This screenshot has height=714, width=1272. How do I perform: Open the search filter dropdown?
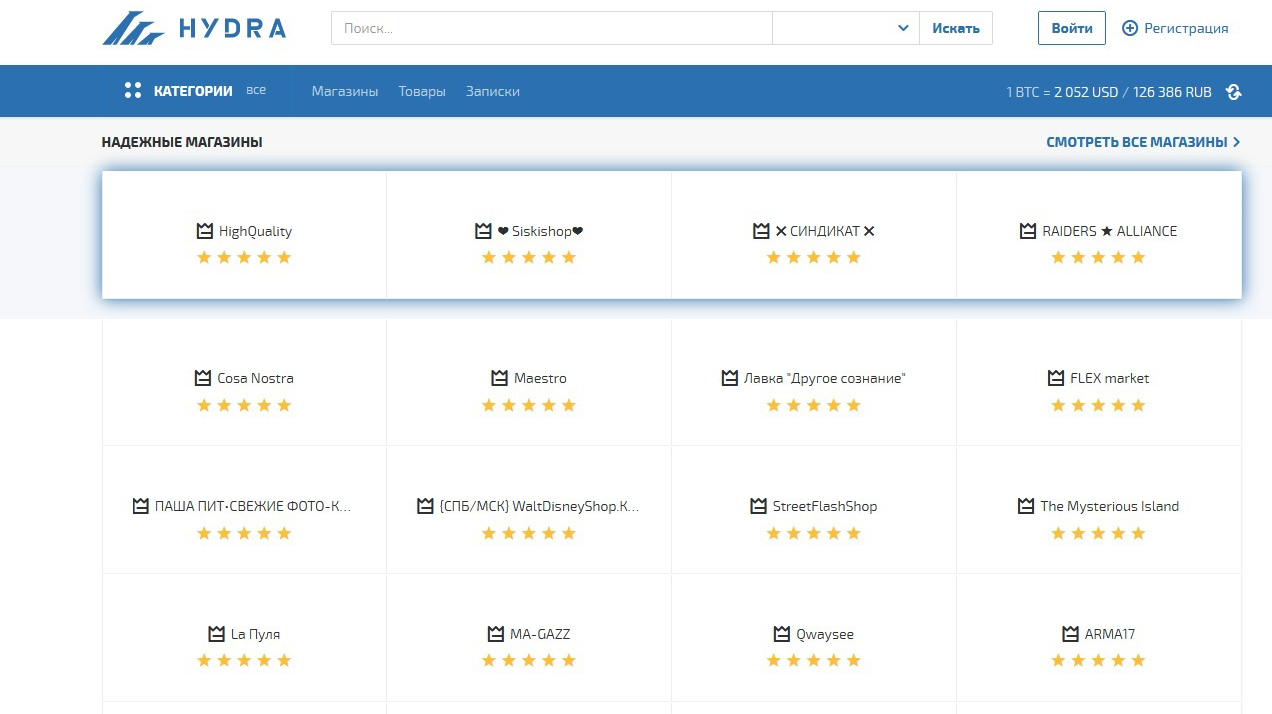pos(845,28)
